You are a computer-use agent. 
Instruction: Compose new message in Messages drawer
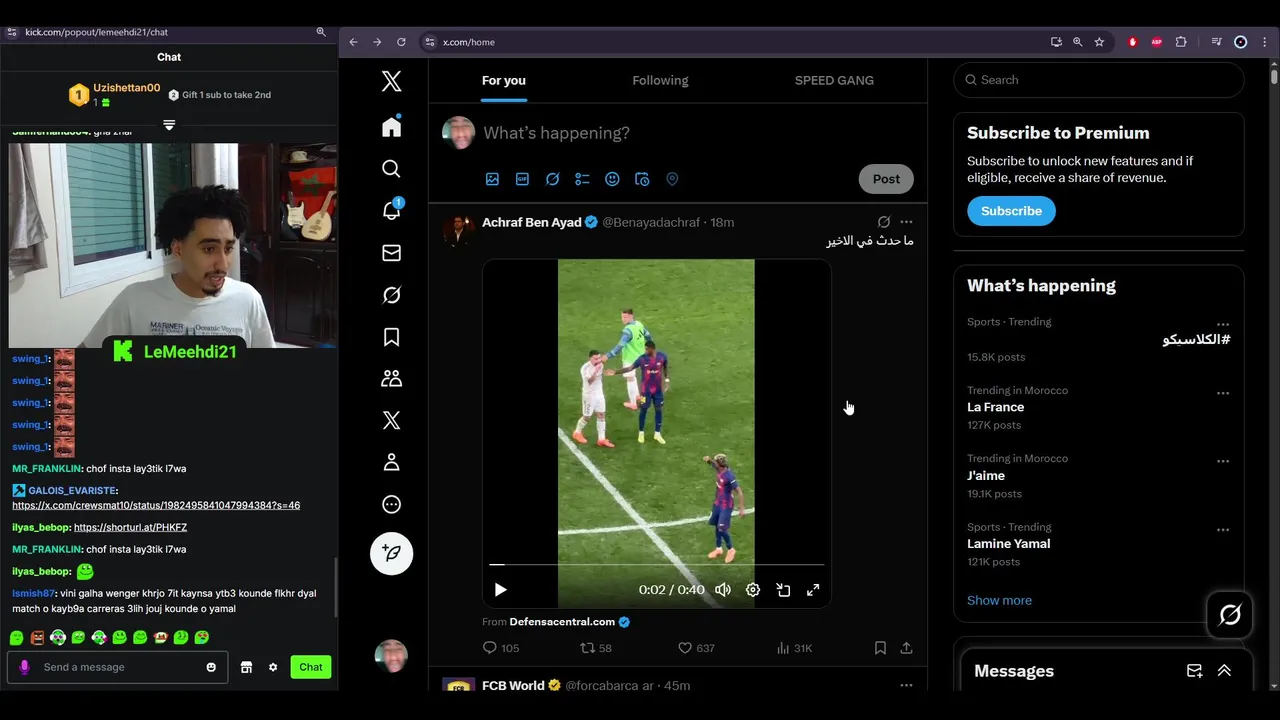pyautogui.click(x=1194, y=671)
